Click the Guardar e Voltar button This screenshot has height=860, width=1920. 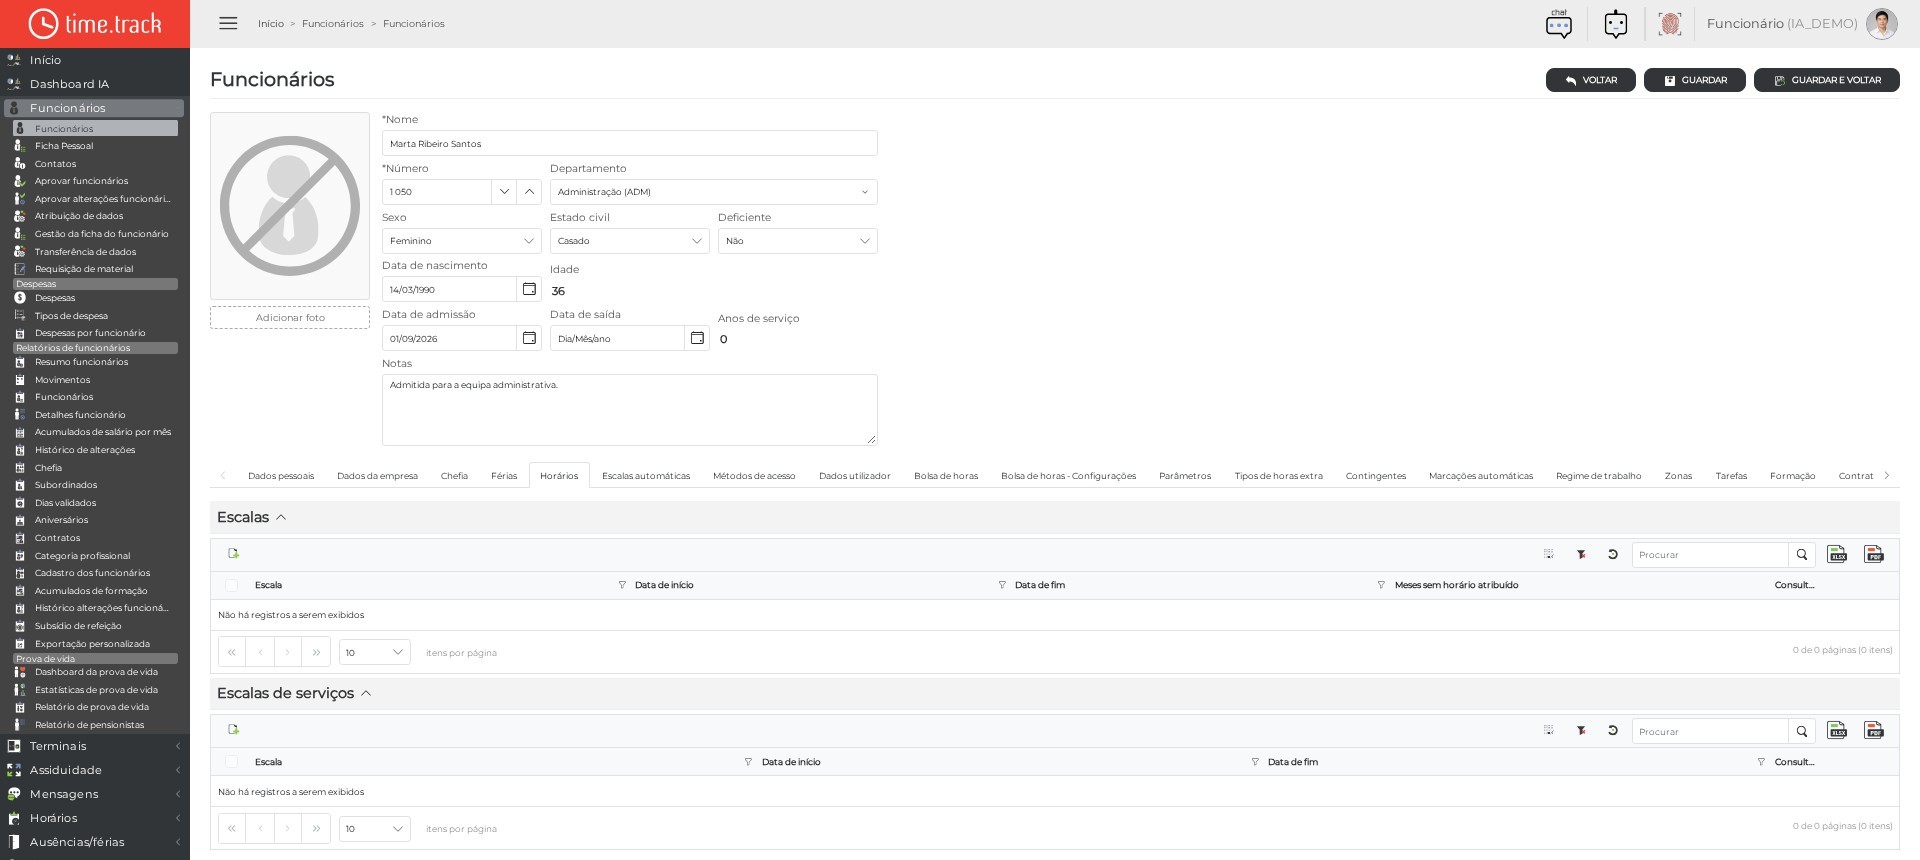[x=1826, y=80]
